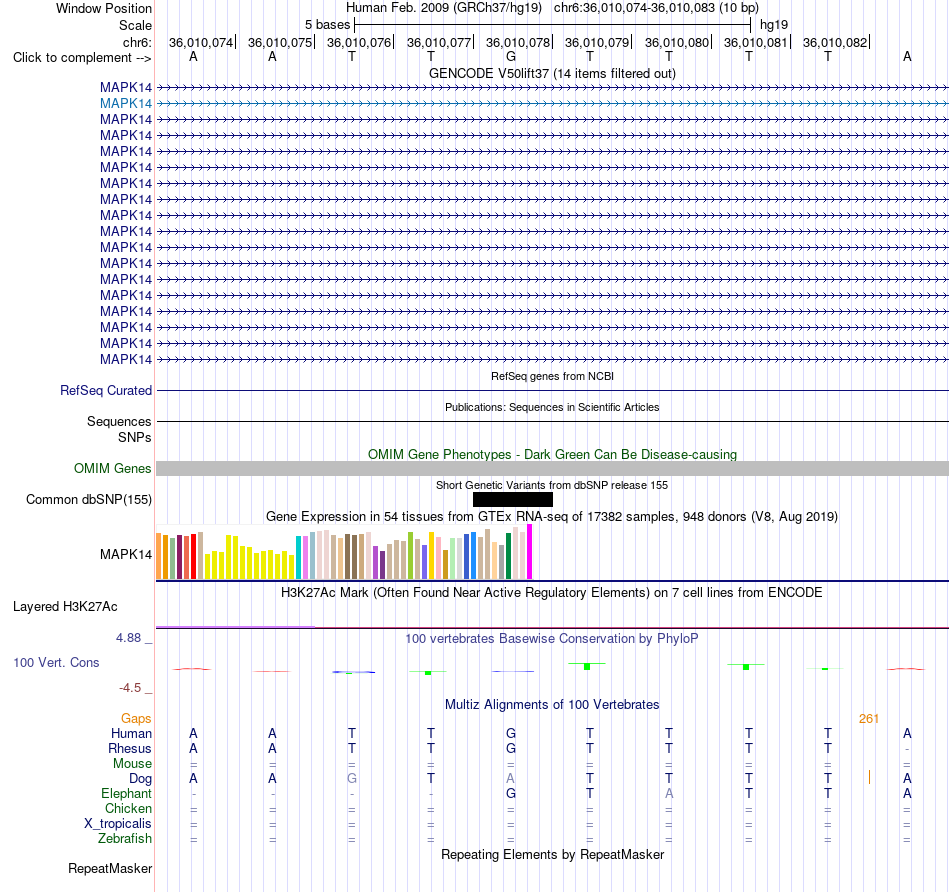Click the '5 bases' scale text
The height and width of the screenshot is (892, 950).
(327, 25)
